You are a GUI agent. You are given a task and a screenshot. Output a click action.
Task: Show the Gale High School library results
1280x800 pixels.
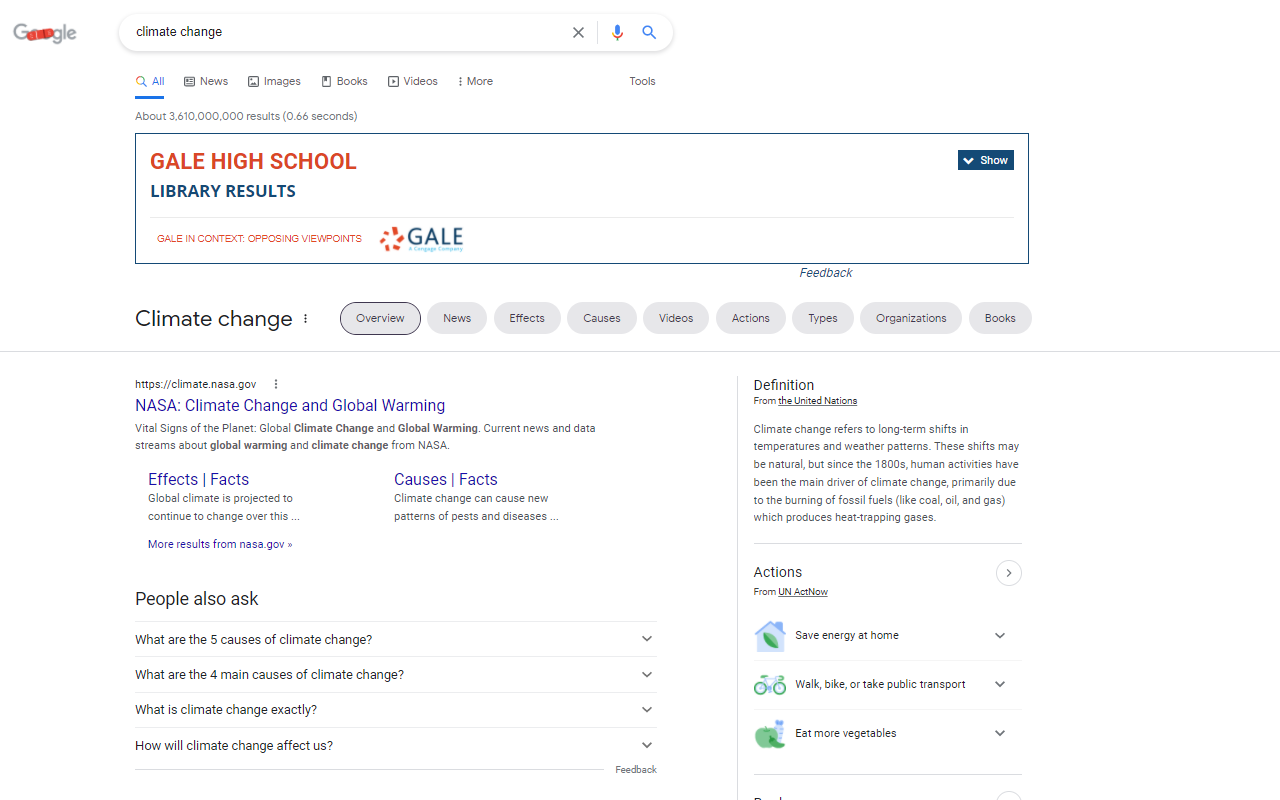click(x=985, y=160)
